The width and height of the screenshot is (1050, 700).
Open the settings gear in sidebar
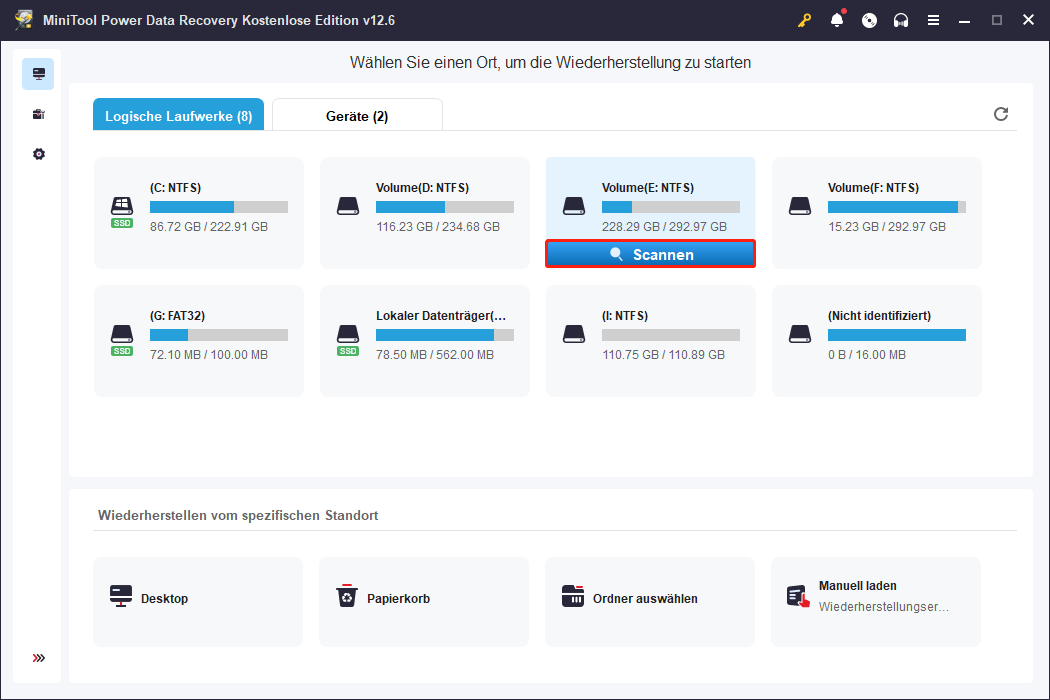[x=39, y=154]
